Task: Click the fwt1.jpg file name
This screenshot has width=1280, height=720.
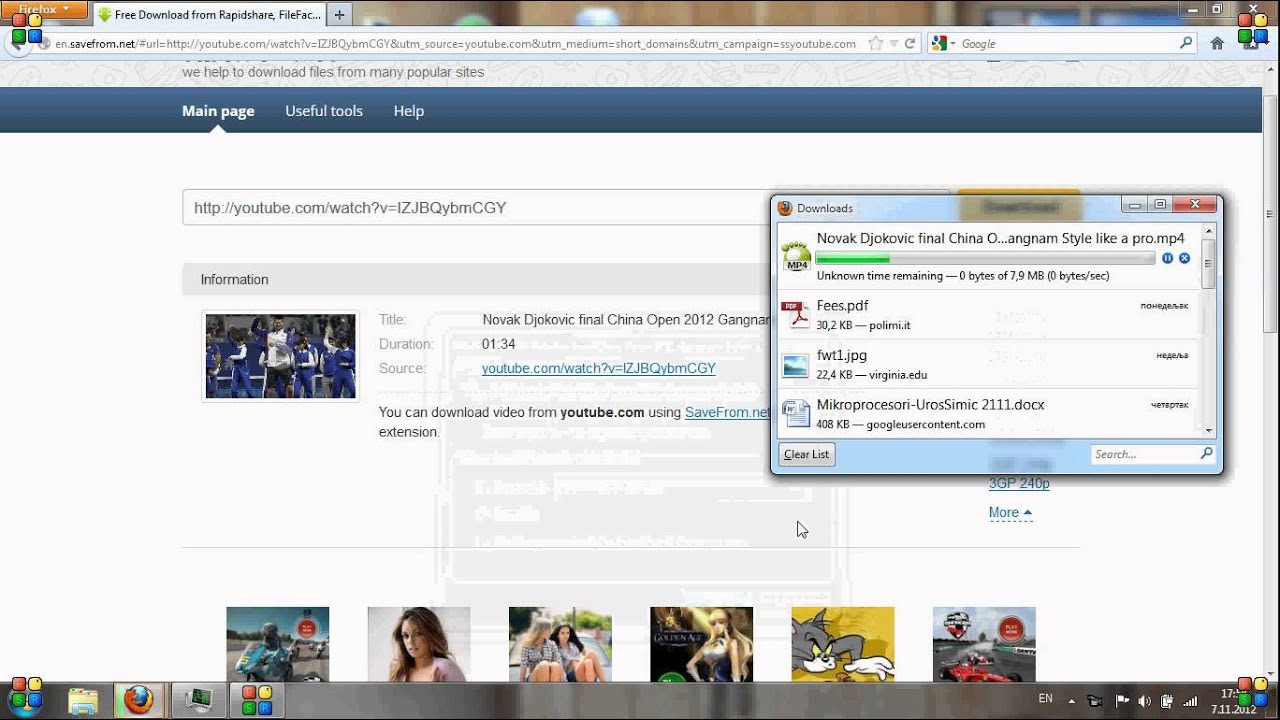Action: click(x=841, y=355)
